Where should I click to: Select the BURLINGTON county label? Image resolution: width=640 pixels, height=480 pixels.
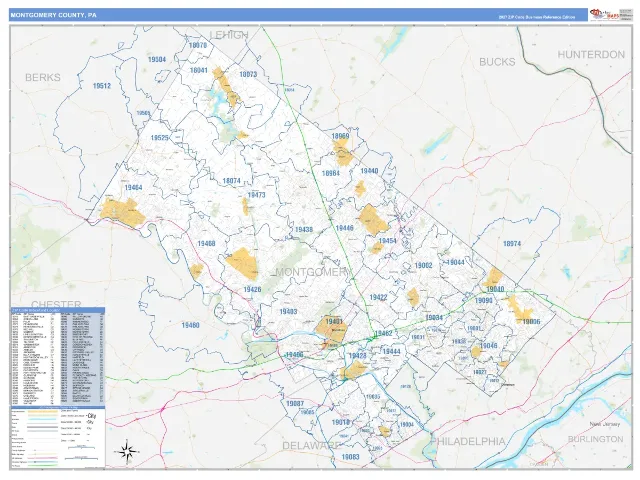tap(596, 439)
